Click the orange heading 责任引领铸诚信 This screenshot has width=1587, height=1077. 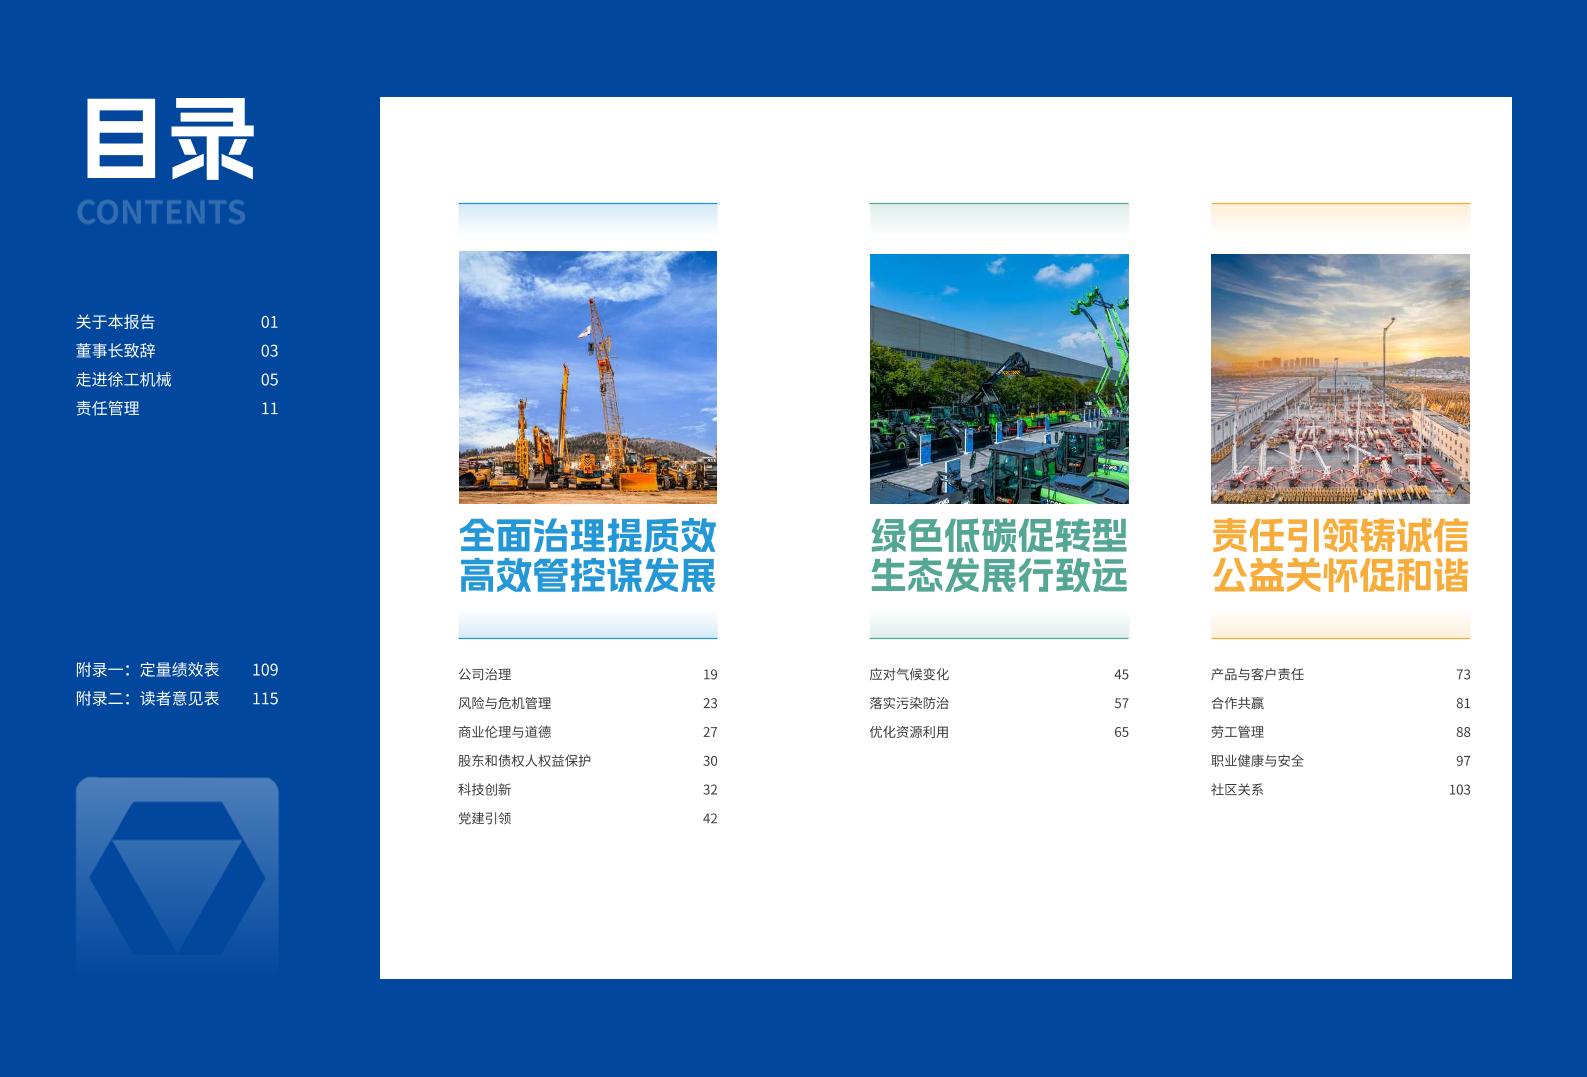(1340, 536)
